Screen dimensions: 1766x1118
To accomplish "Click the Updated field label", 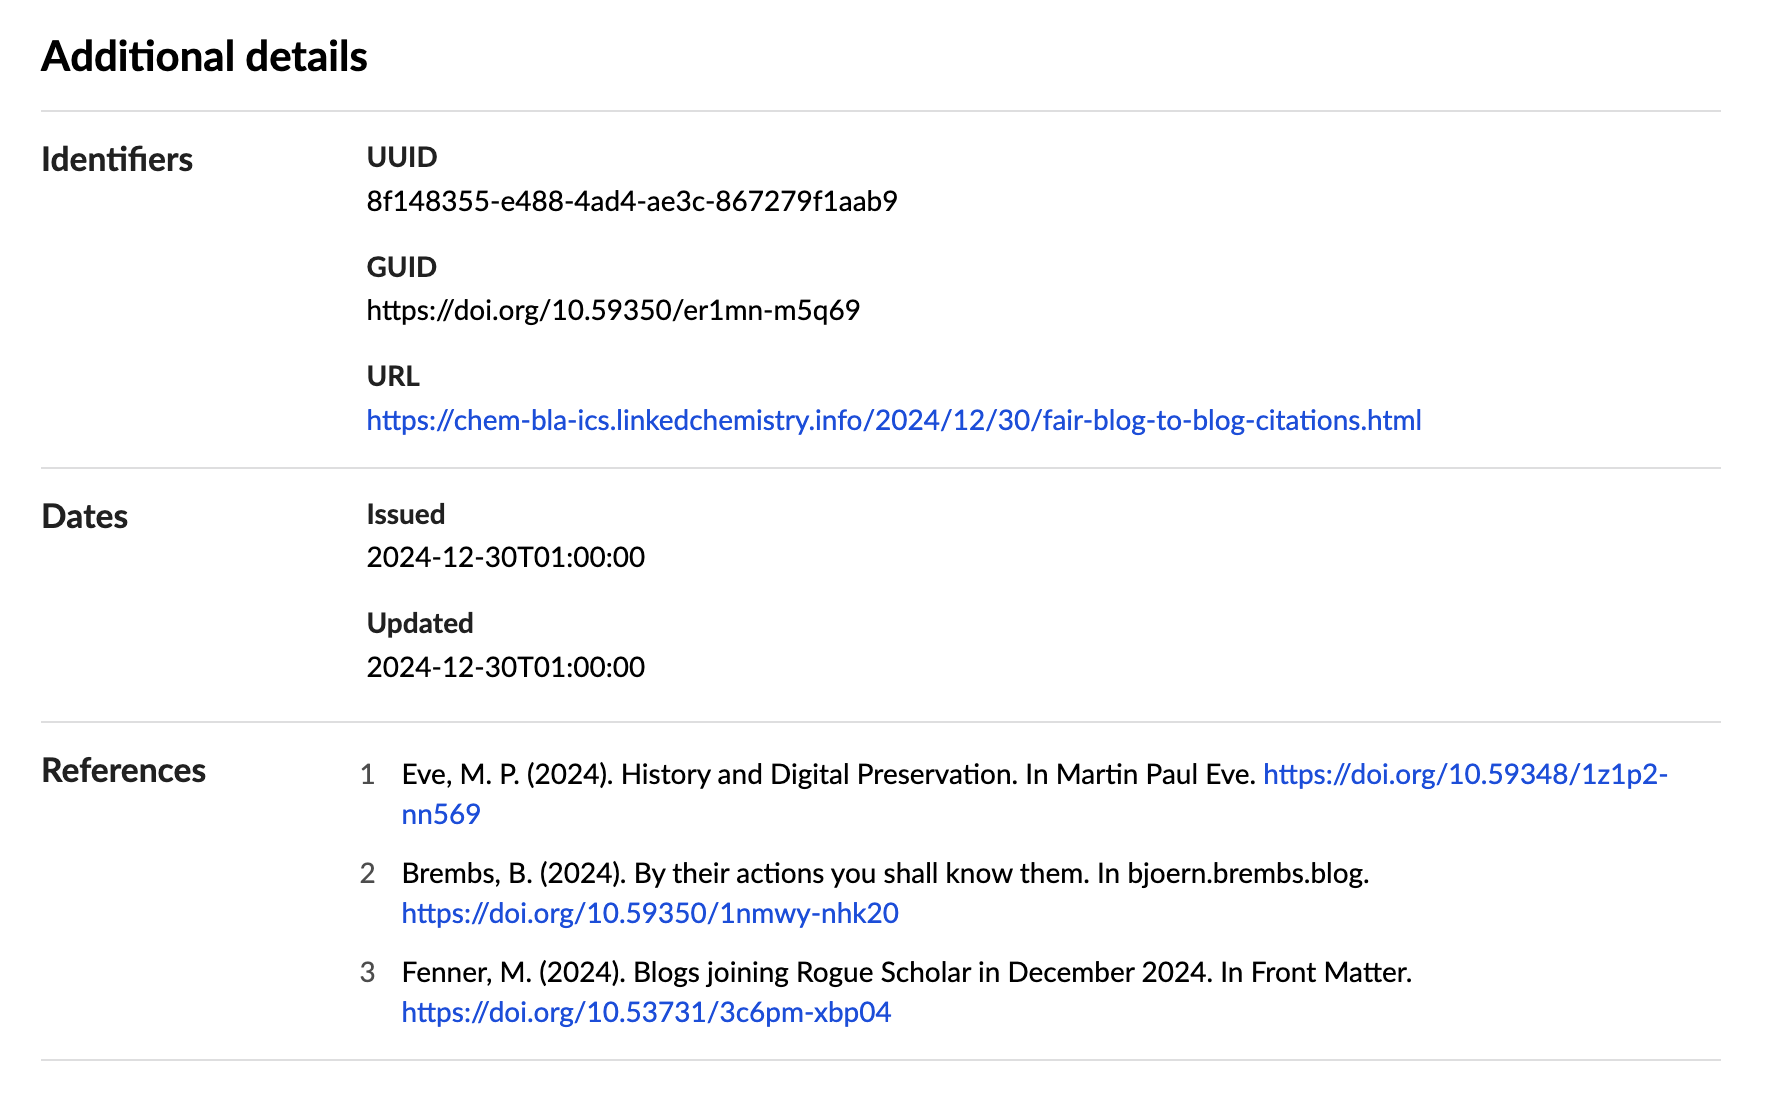I will 420,623.
